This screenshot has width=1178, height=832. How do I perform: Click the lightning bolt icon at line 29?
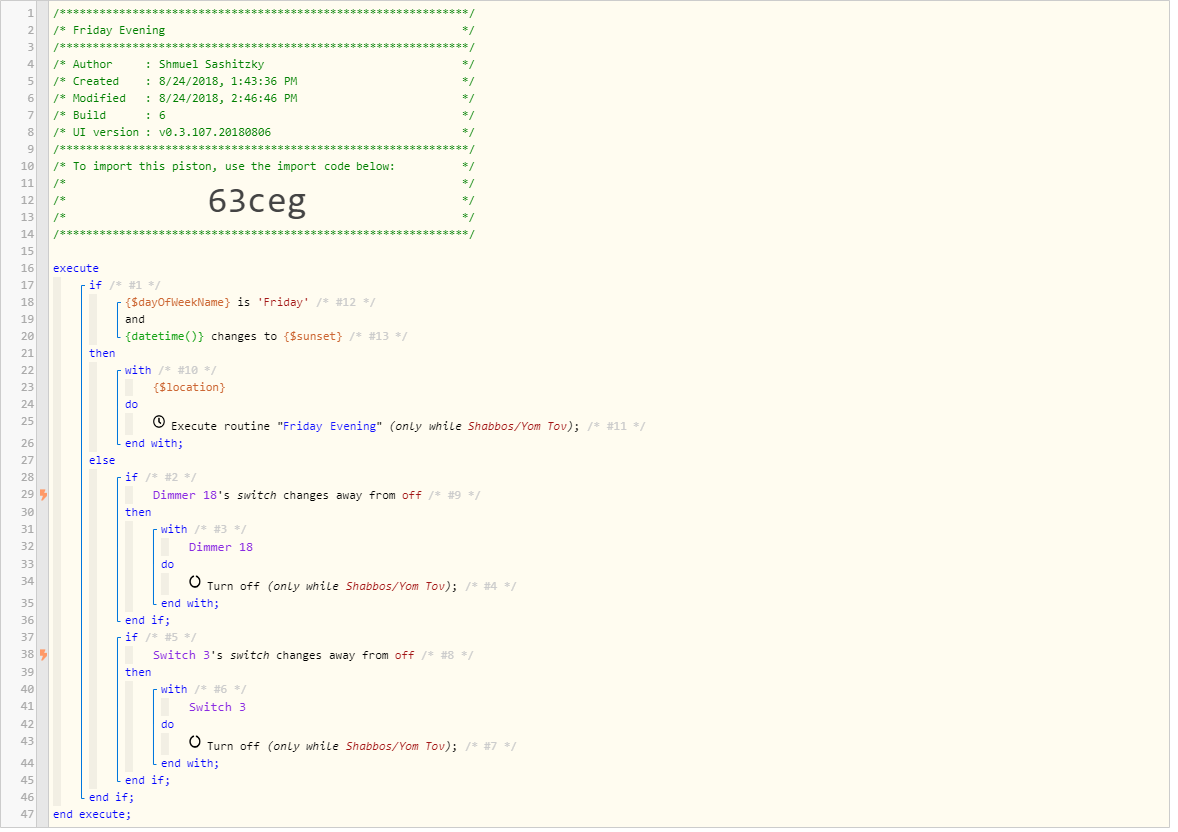pyautogui.click(x=44, y=495)
